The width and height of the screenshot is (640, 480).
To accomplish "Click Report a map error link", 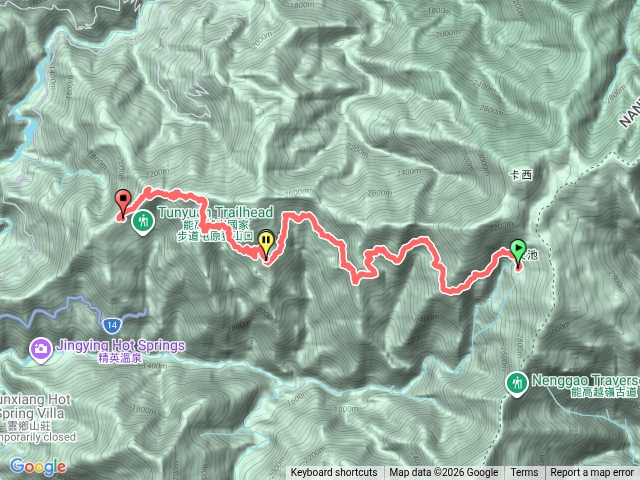I will [592, 473].
